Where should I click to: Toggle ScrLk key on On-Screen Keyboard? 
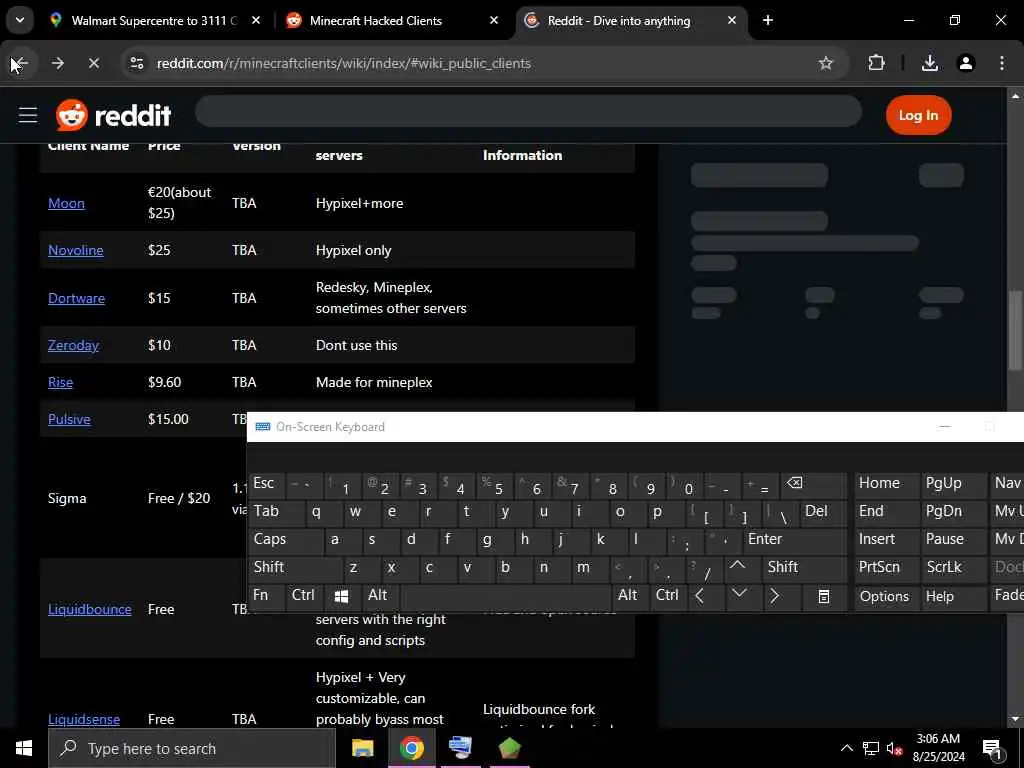pos(952,568)
